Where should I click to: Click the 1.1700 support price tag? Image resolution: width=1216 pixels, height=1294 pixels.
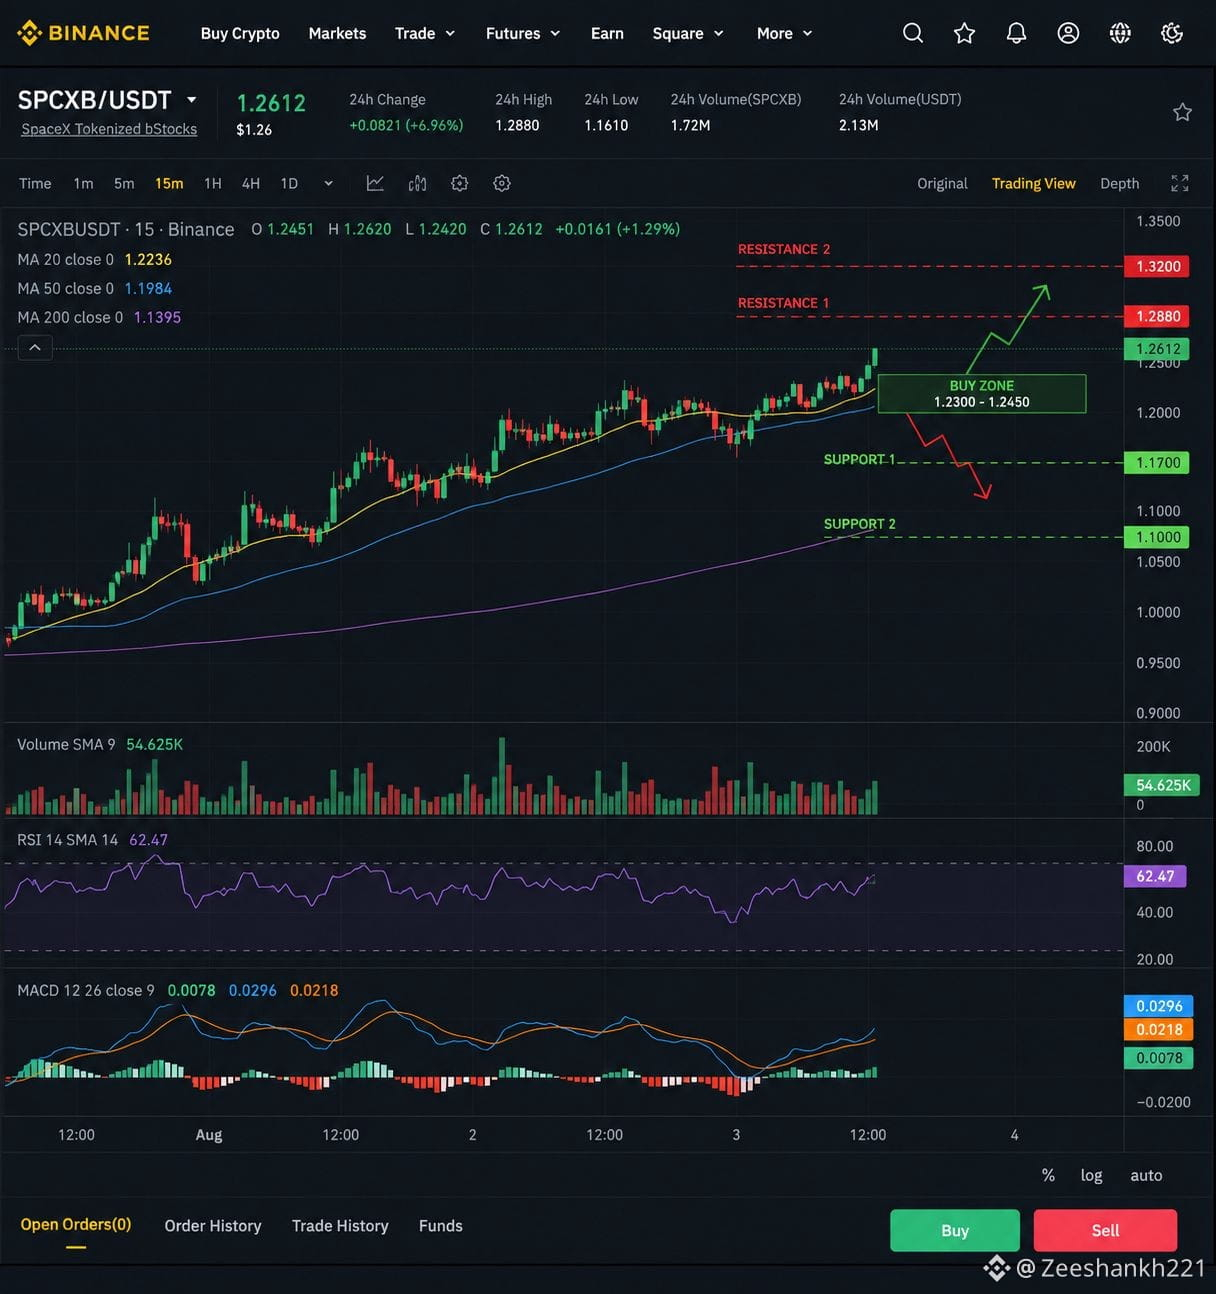click(x=1157, y=462)
